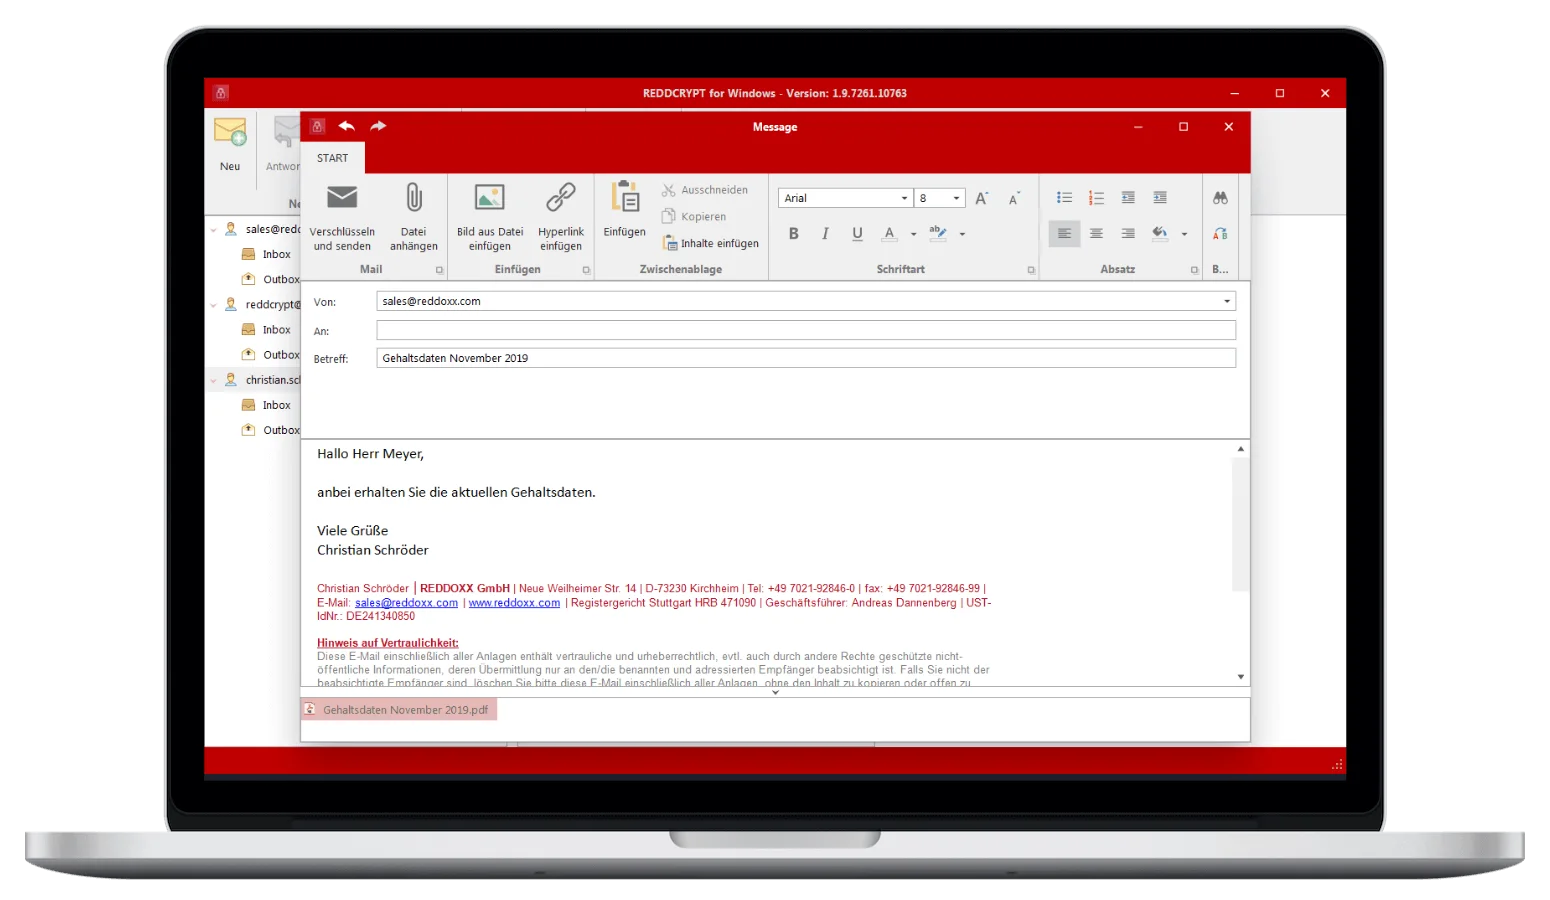This screenshot has height=900, width=1550.
Task: Open find with binoculars icon
Action: click(1220, 198)
